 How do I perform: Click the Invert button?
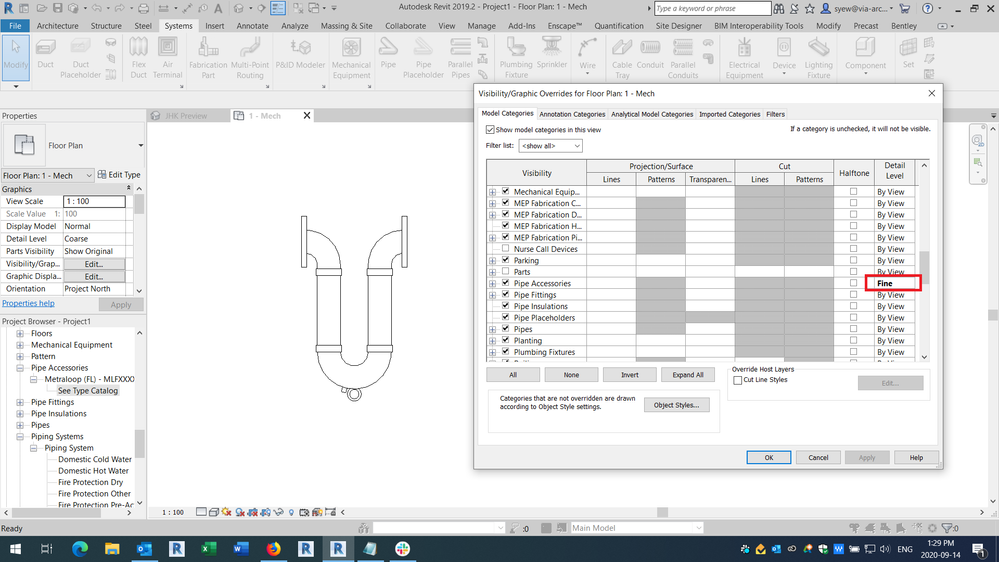(x=629, y=375)
